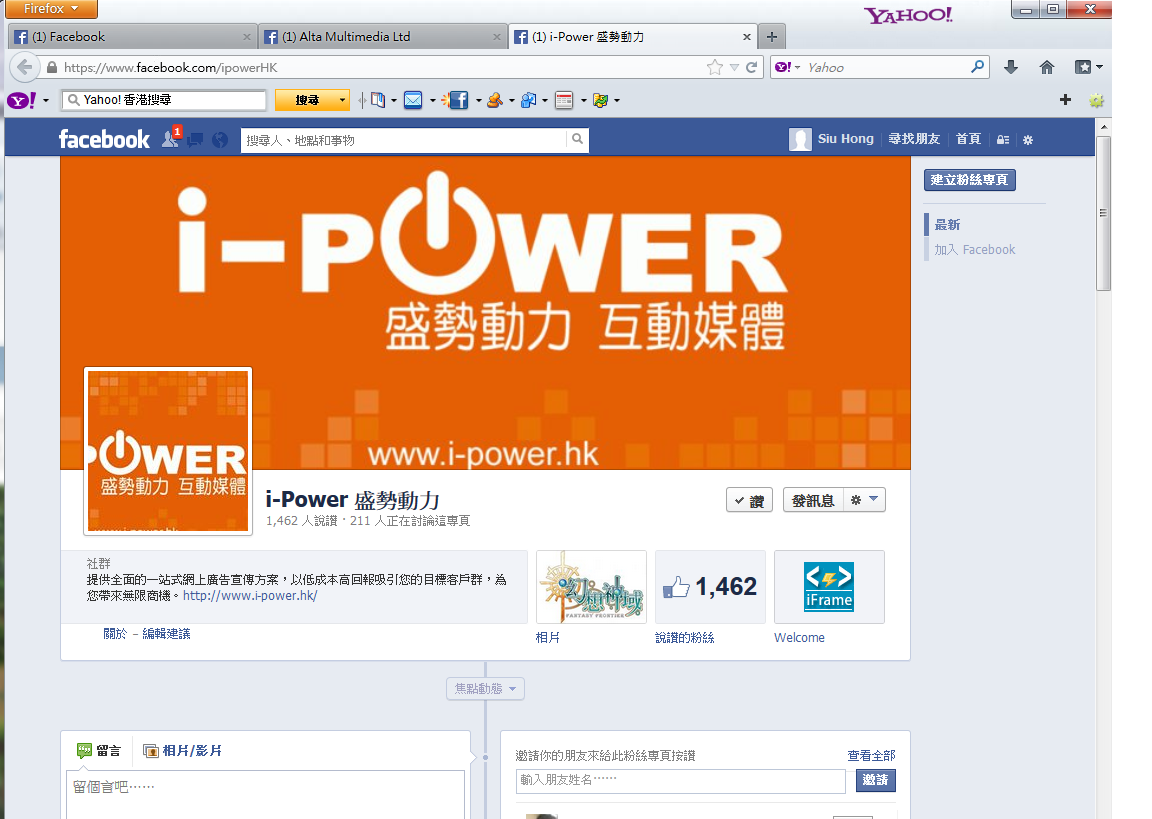Open Facebook messages icon
This screenshot has width=1152, height=819.
195,140
